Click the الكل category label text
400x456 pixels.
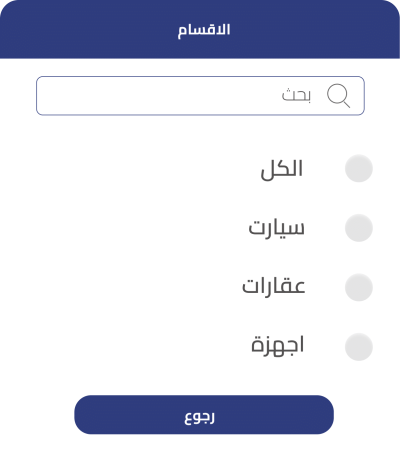(x=282, y=169)
